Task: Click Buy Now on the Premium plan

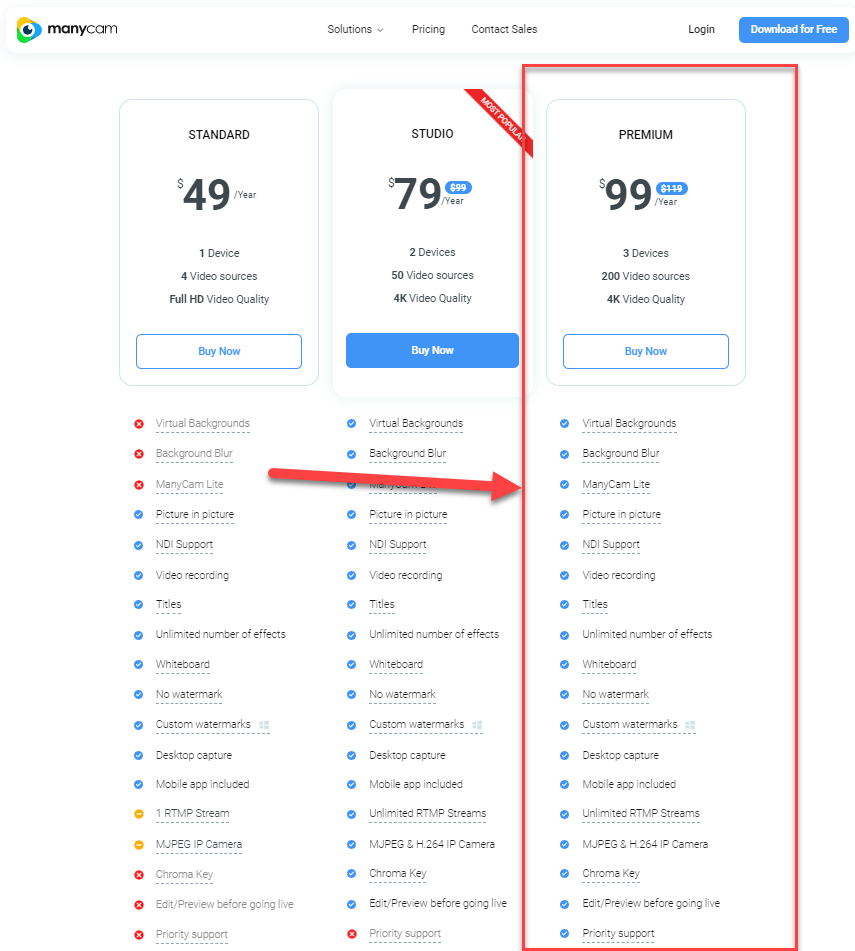Action: coord(645,351)
